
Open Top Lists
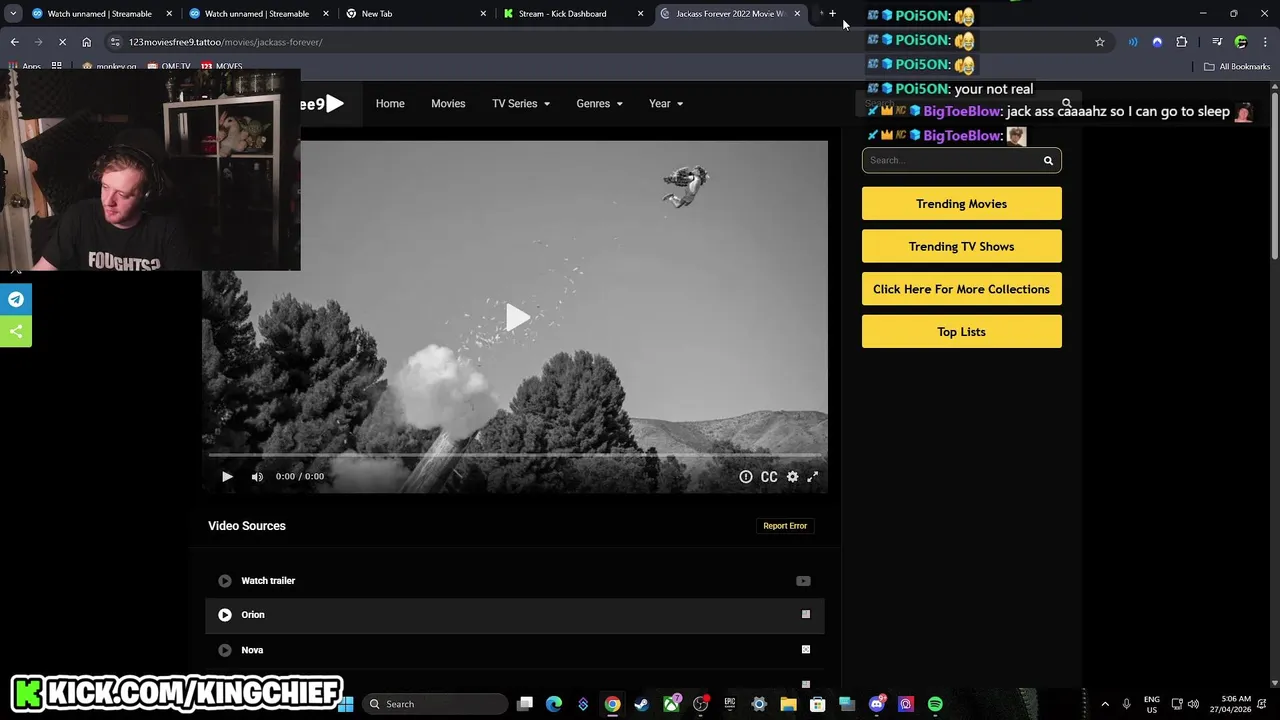961,332
